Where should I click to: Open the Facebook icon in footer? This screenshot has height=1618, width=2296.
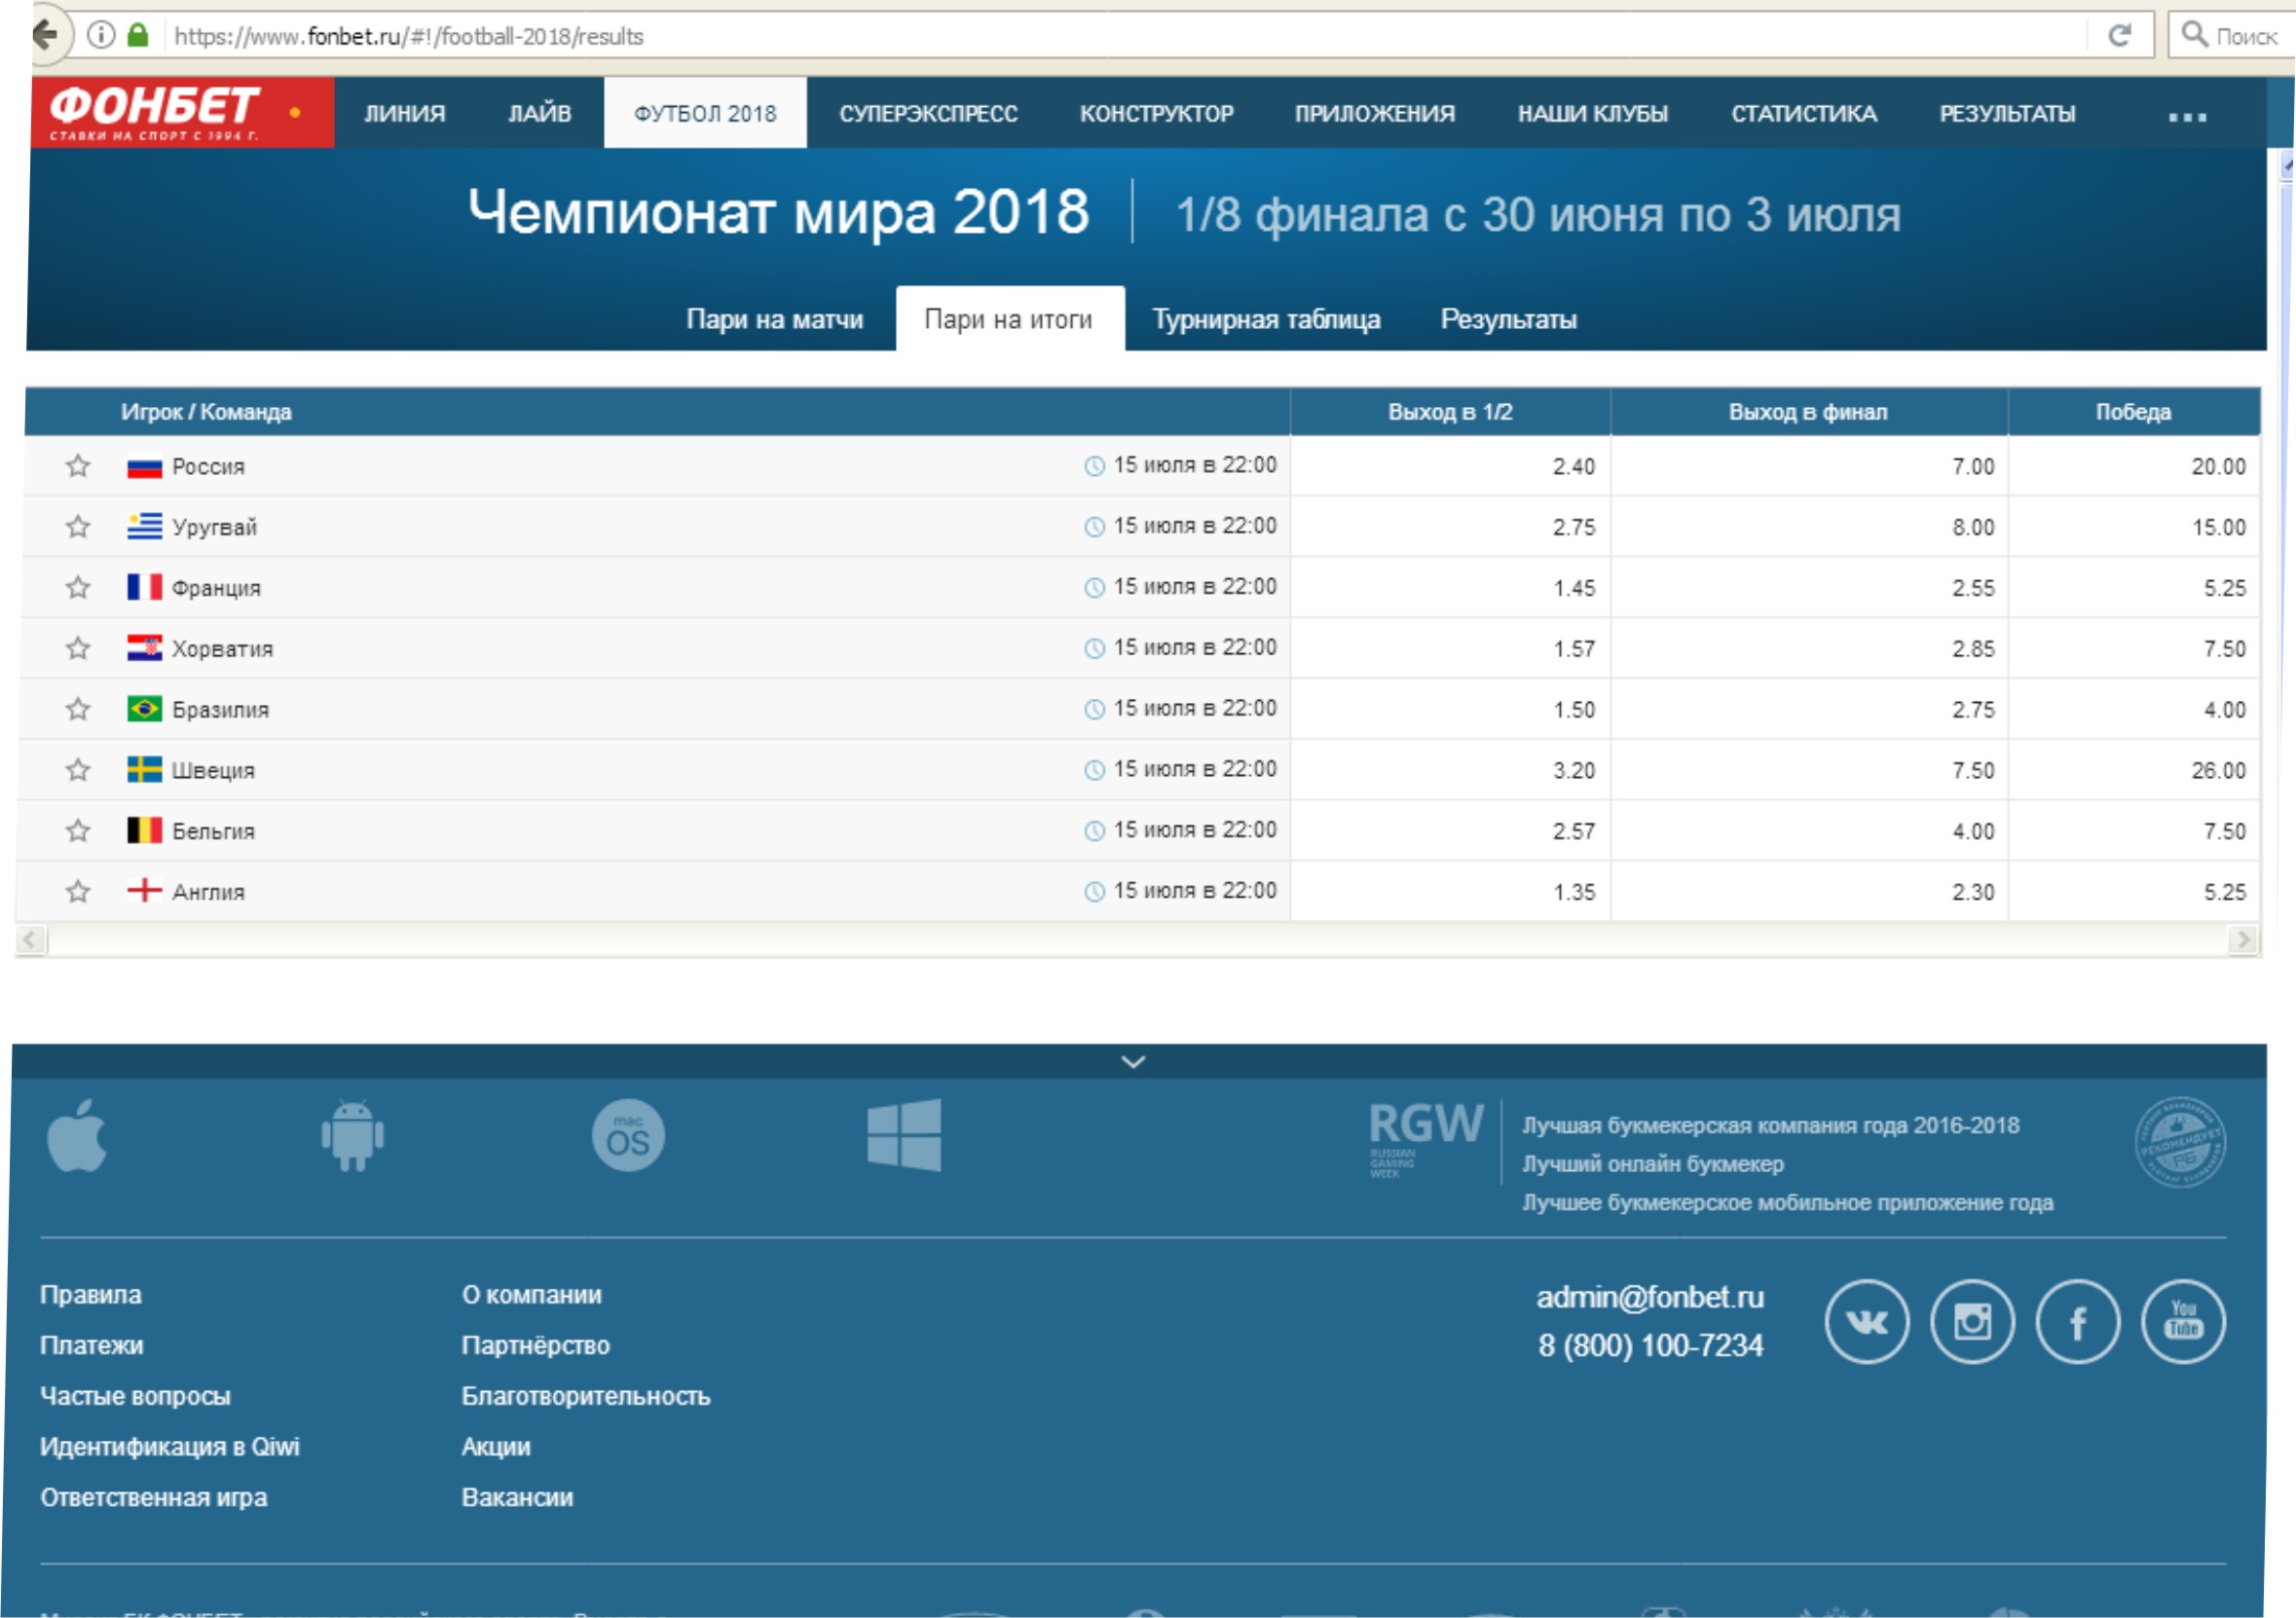pyautogui.click(x=2077, y=1322)
